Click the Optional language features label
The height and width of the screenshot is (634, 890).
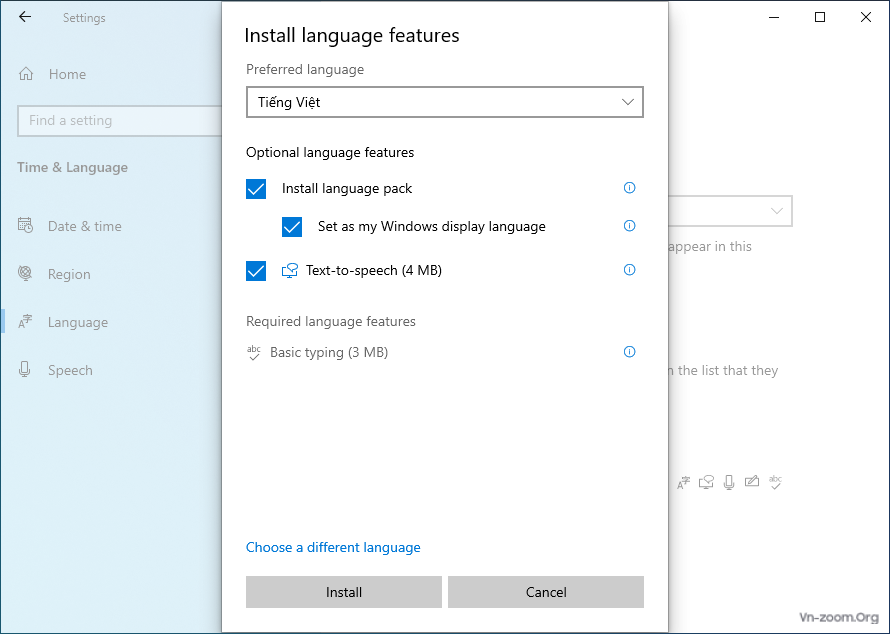point(330,152)
